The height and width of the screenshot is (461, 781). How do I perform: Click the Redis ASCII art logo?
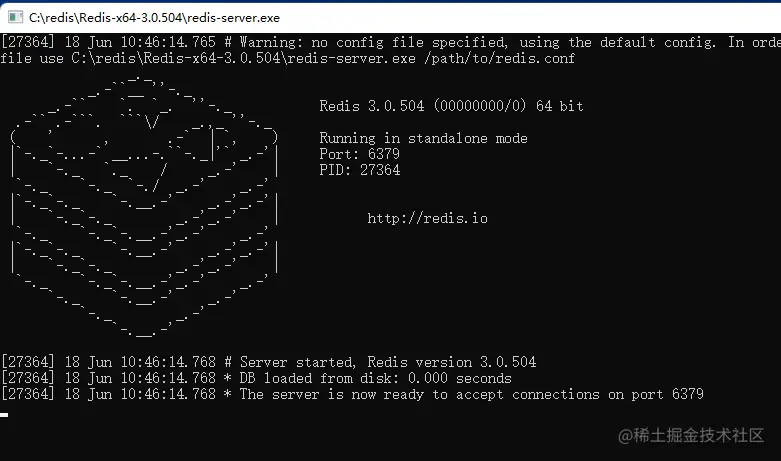point(144,207)
